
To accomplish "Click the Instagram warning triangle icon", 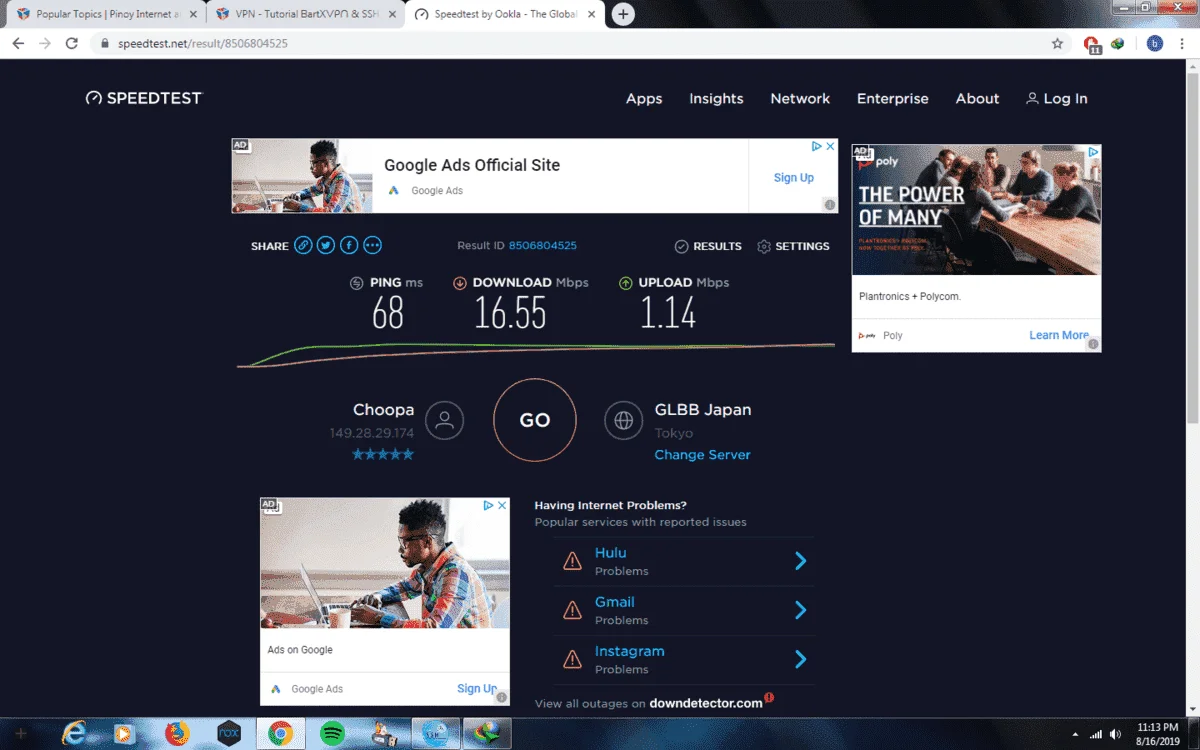I will [x=572, y=659].
